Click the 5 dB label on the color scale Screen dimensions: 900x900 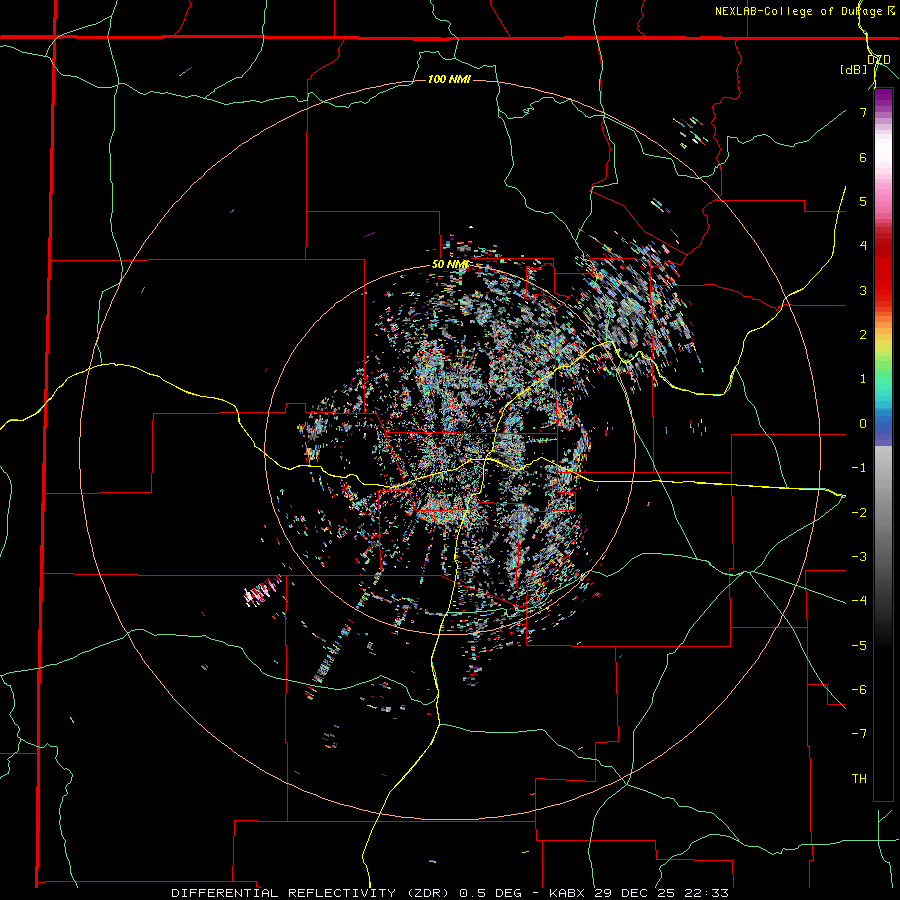[863, 201]
